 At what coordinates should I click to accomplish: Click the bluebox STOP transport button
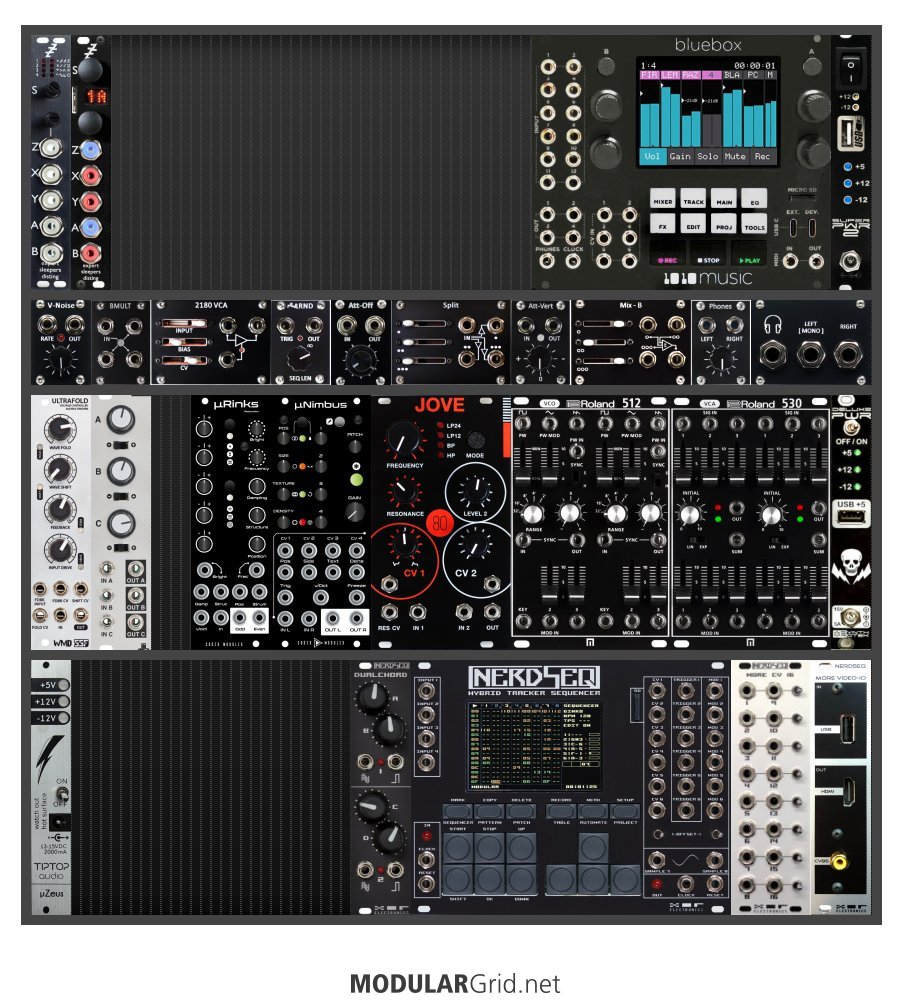point(708,254)
